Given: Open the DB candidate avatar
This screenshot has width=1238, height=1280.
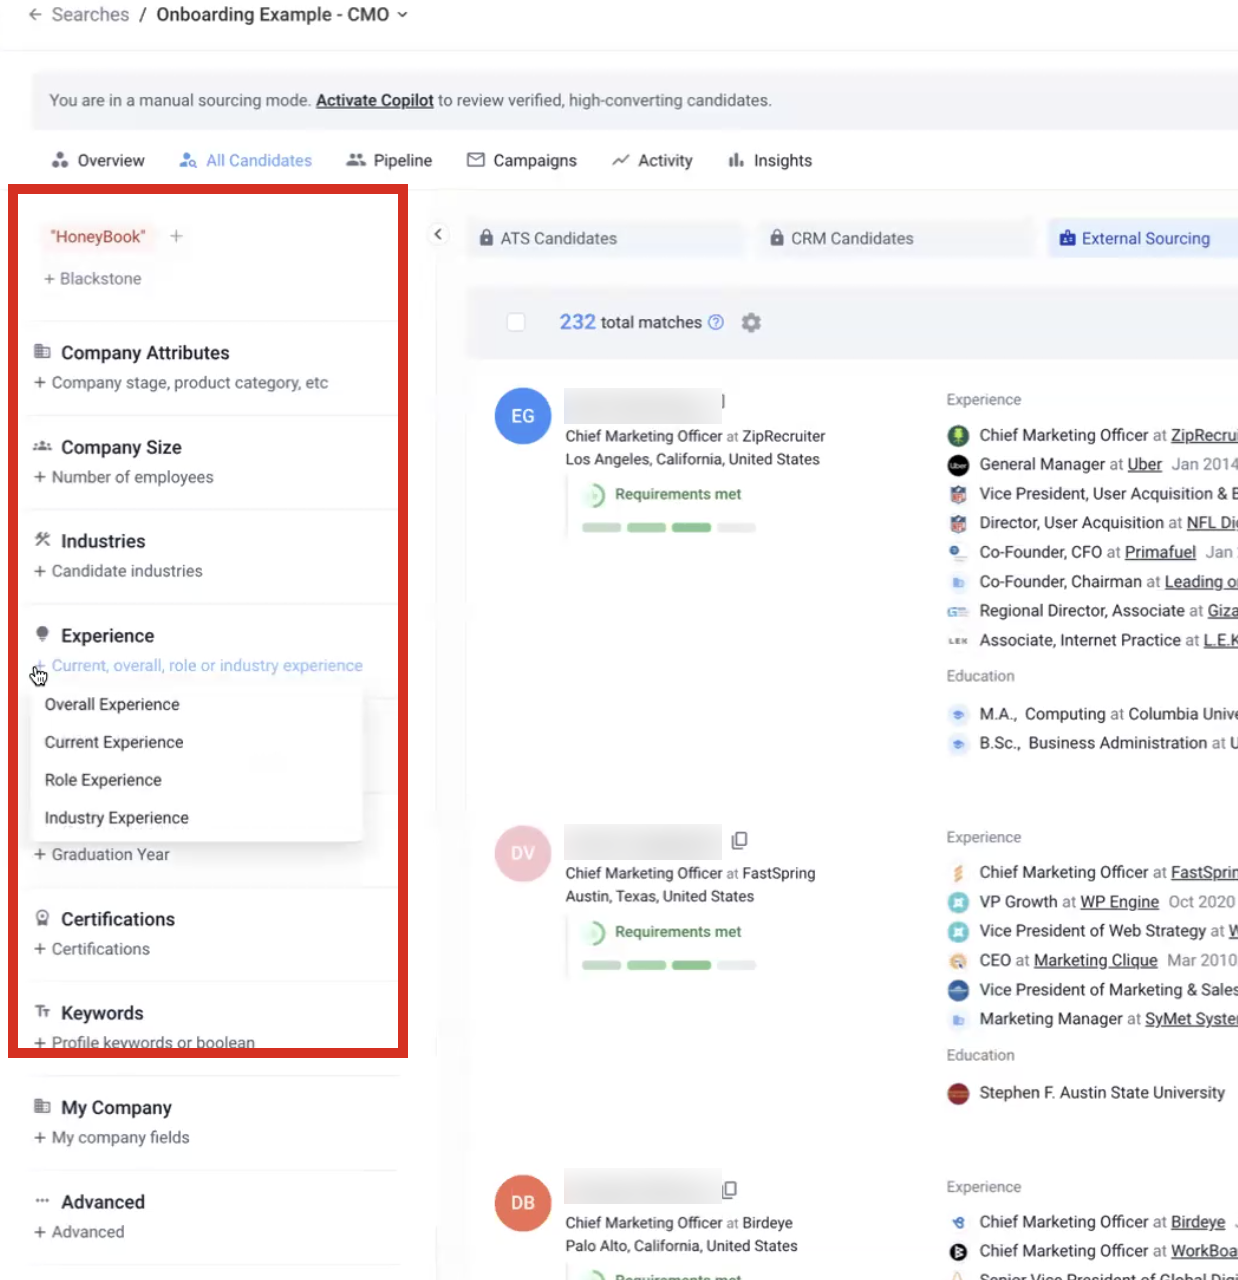Looking at the screenshot, I should [523, 1203].
